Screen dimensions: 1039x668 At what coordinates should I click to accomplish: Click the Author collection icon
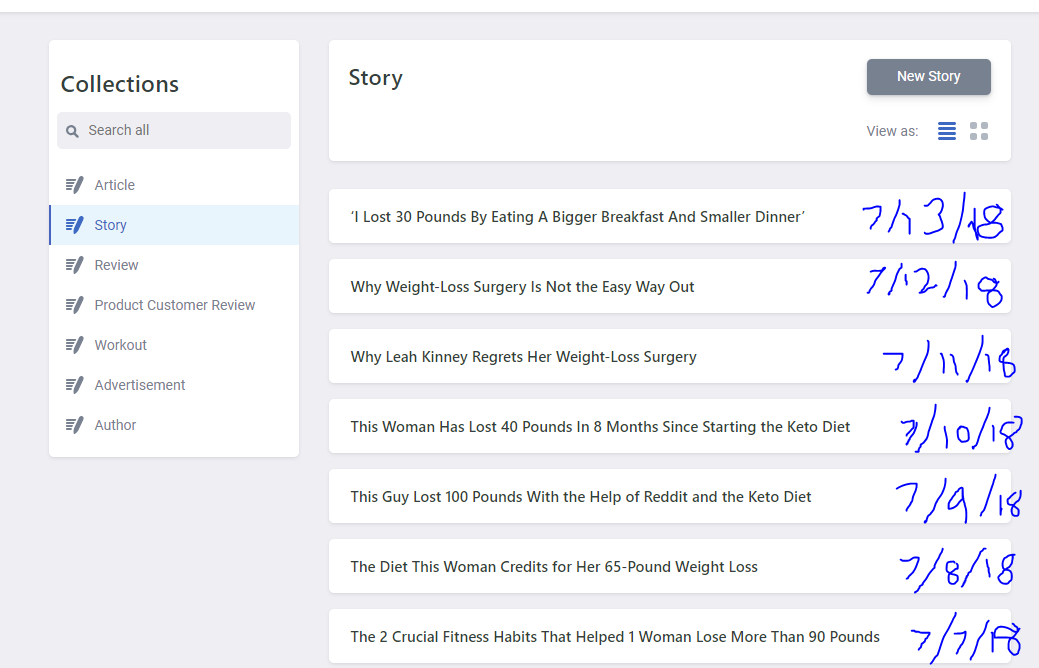(x=74, y=424)
